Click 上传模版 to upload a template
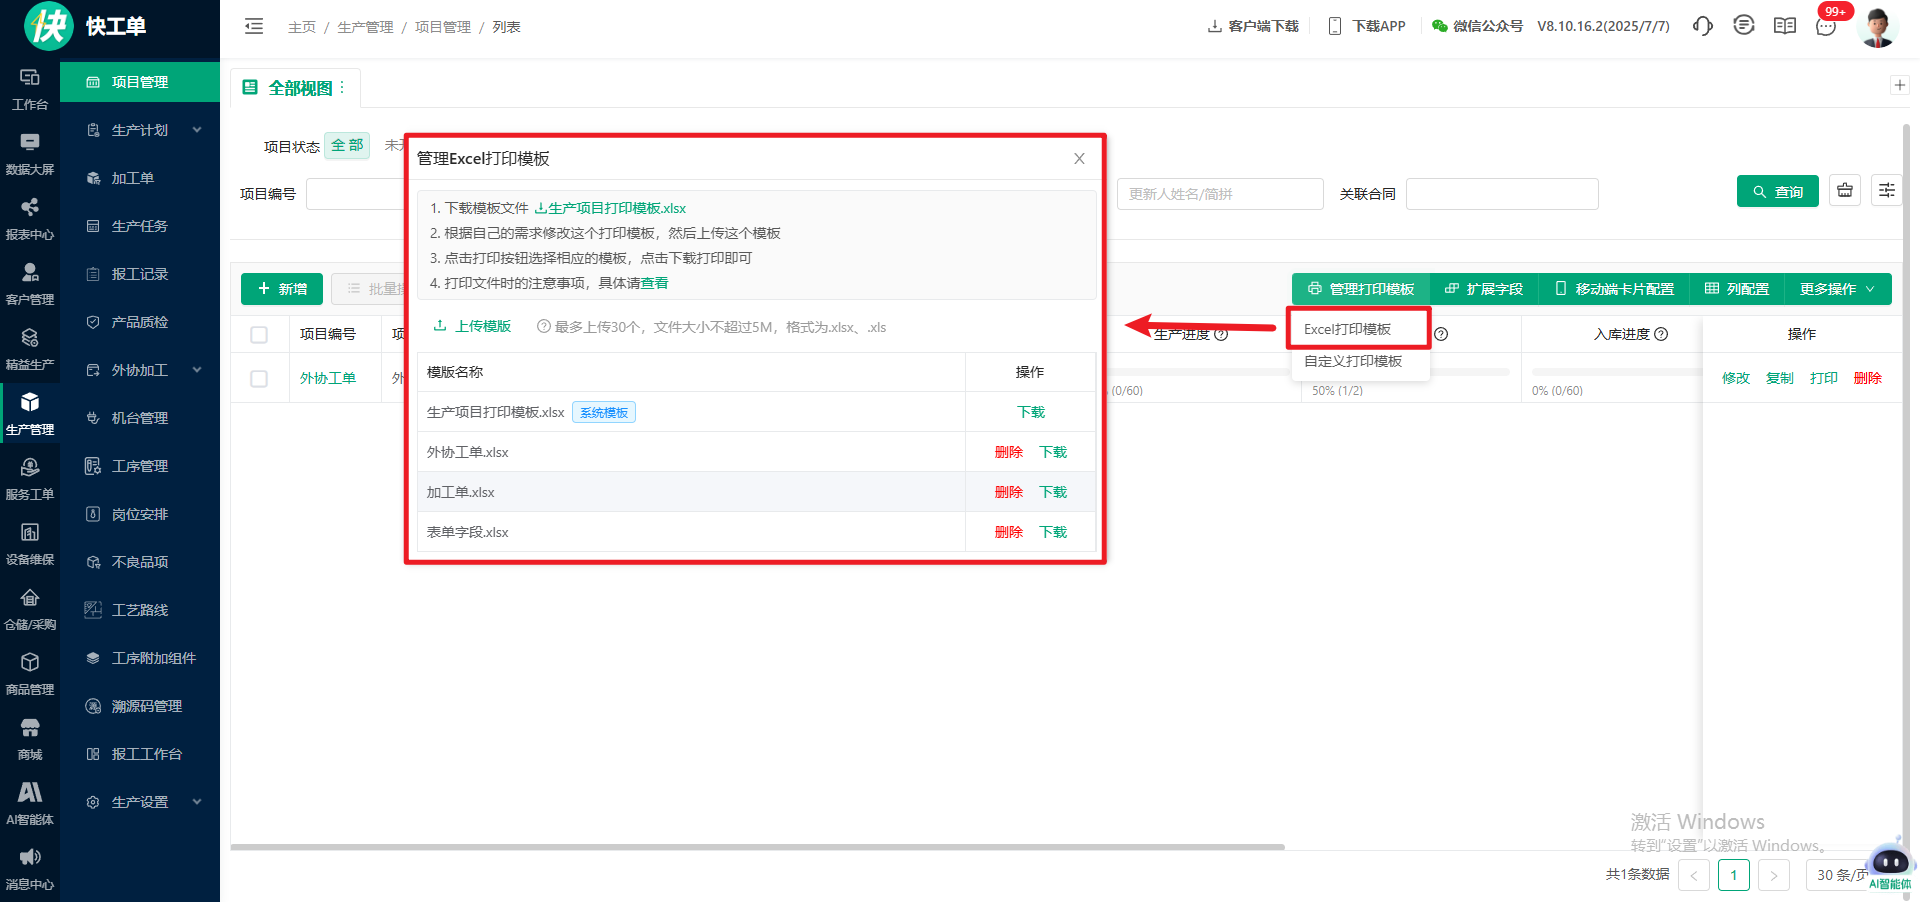 click(472, 326)
